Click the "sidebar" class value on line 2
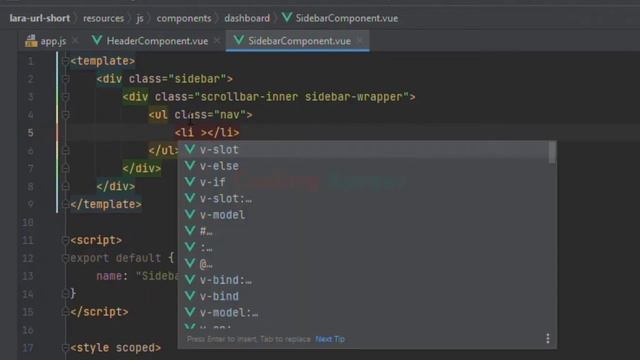The width and height of the screenshot is (640, 360). pos(197,79)
